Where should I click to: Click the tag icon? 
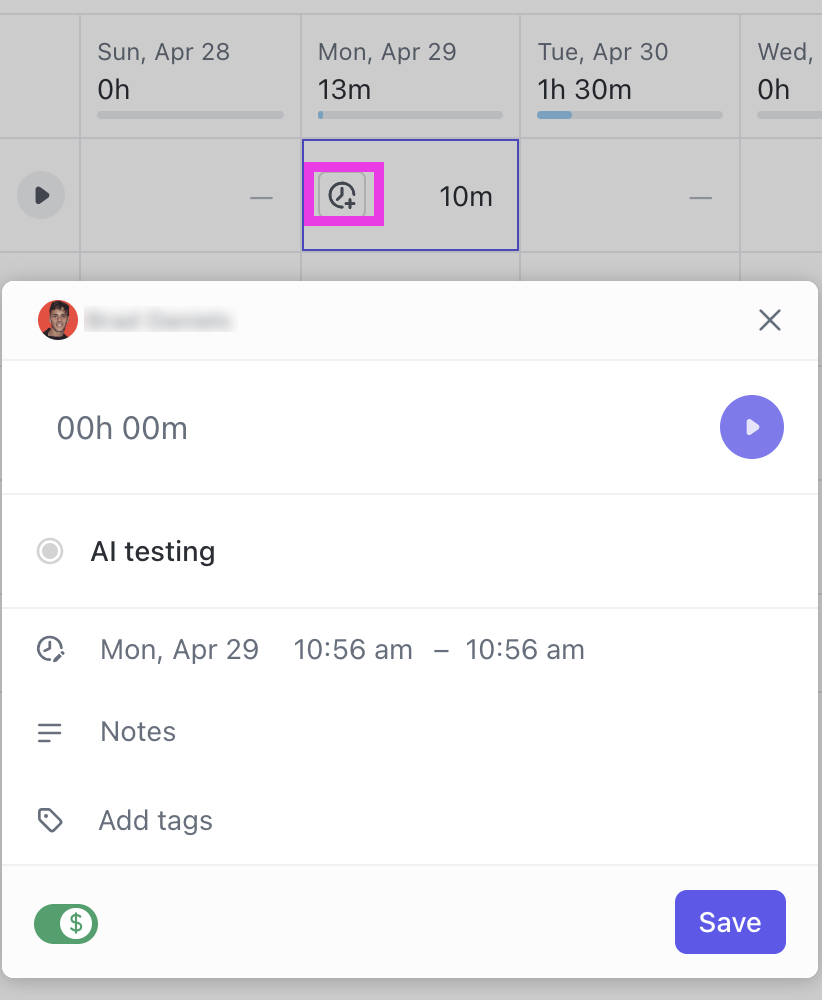50,821
